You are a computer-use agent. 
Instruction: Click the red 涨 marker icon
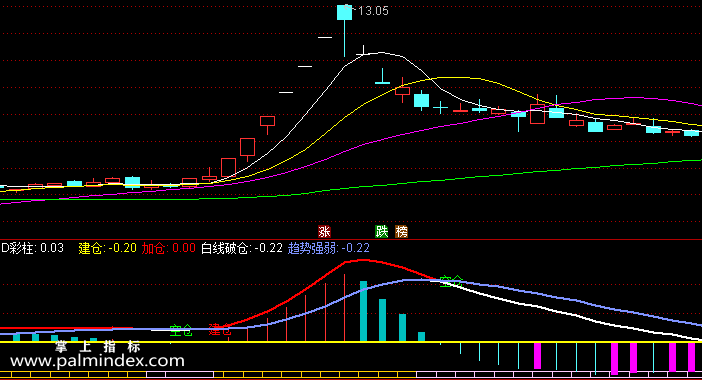point(324,231)
